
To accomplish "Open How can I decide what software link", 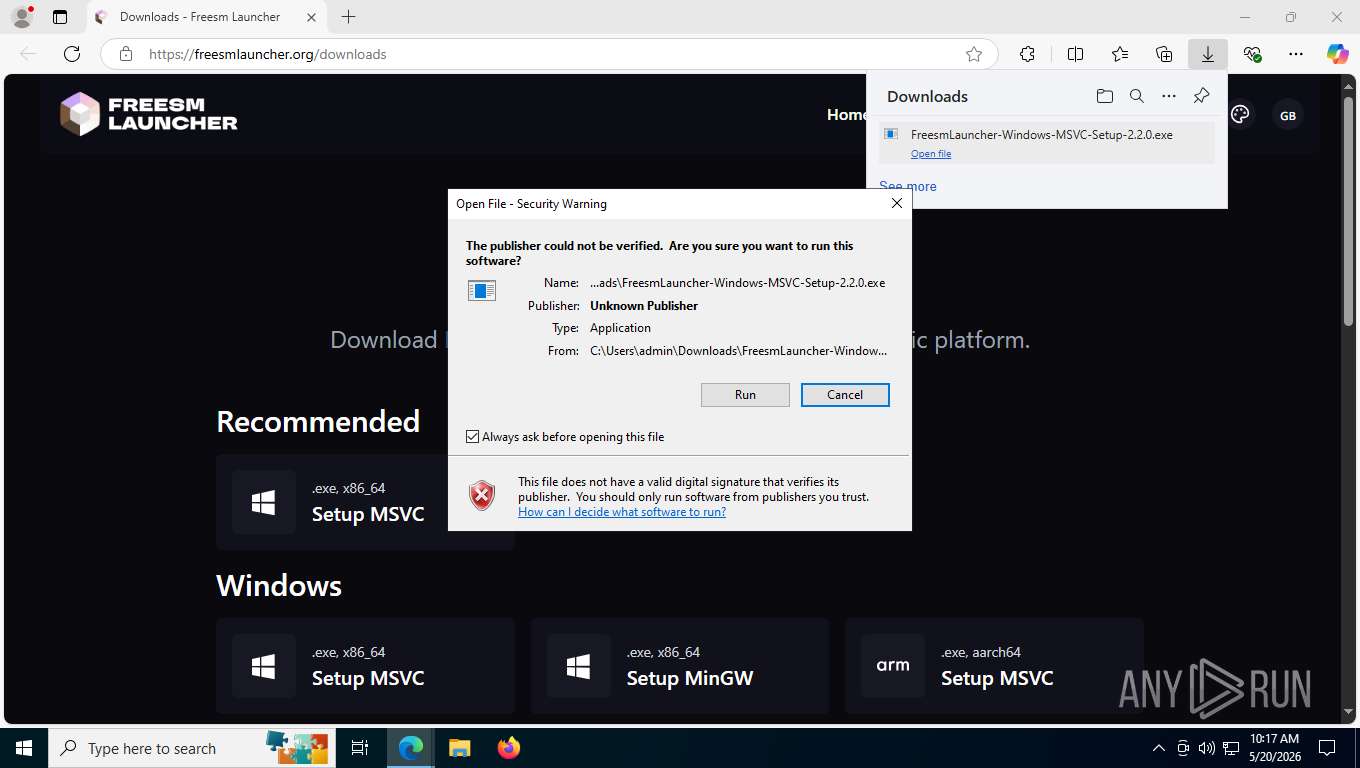I will point(622,512).
